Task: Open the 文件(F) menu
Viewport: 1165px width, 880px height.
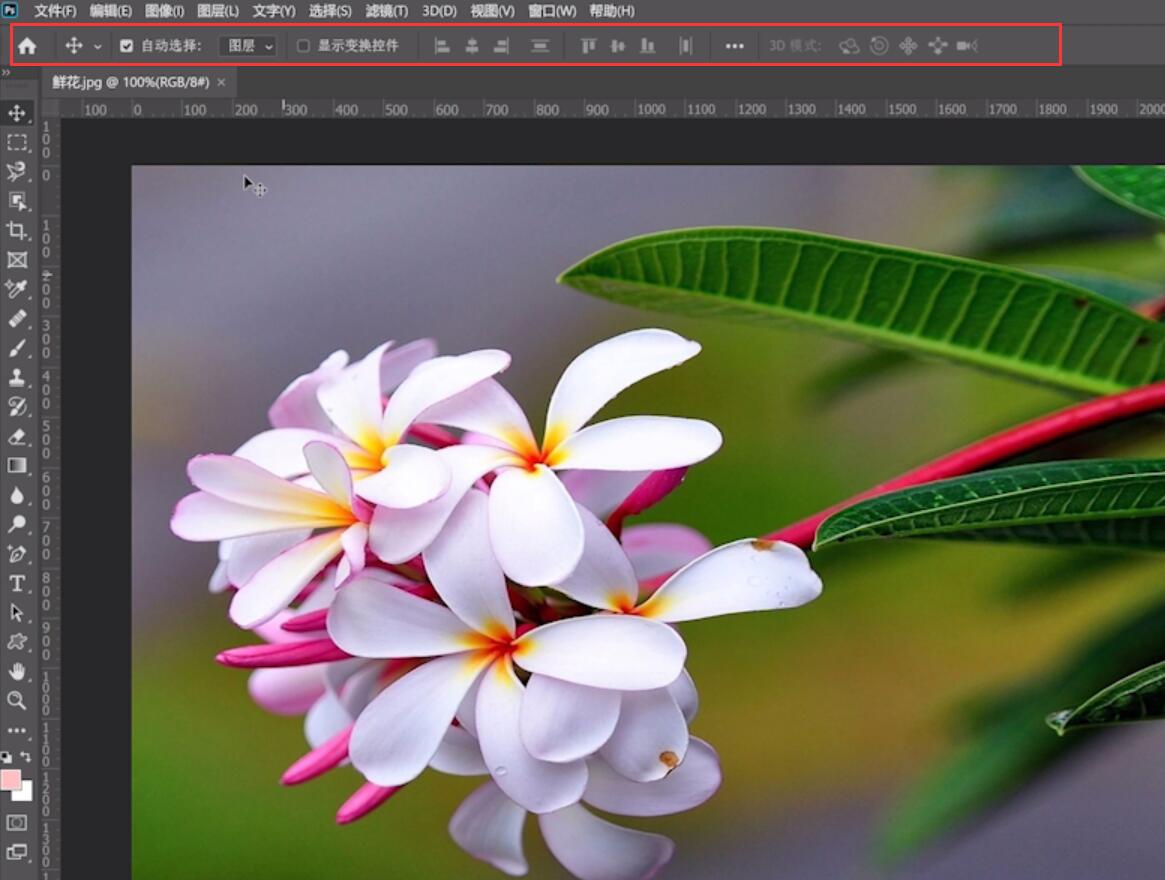Action: click(55, 11)
